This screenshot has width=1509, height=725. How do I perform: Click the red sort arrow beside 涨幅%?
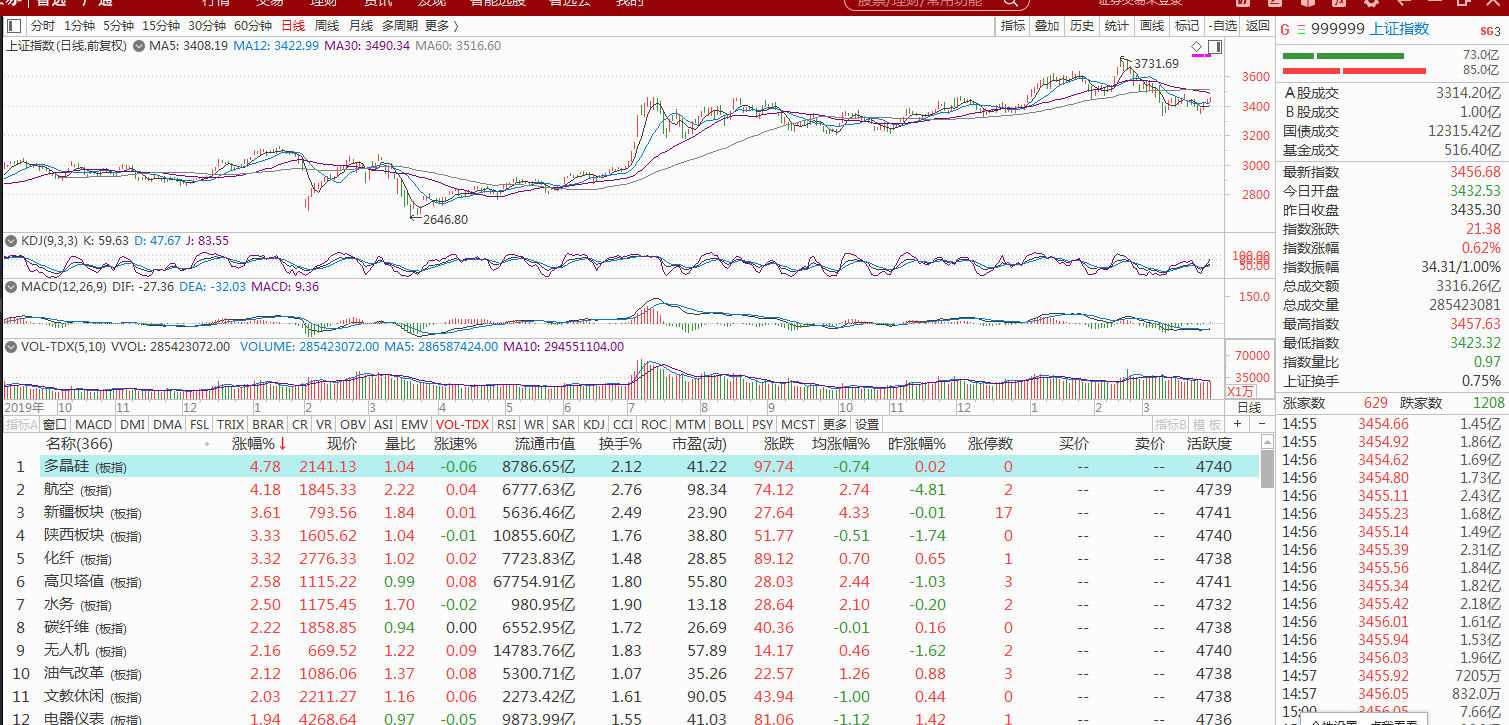click(x=283, y=443)
